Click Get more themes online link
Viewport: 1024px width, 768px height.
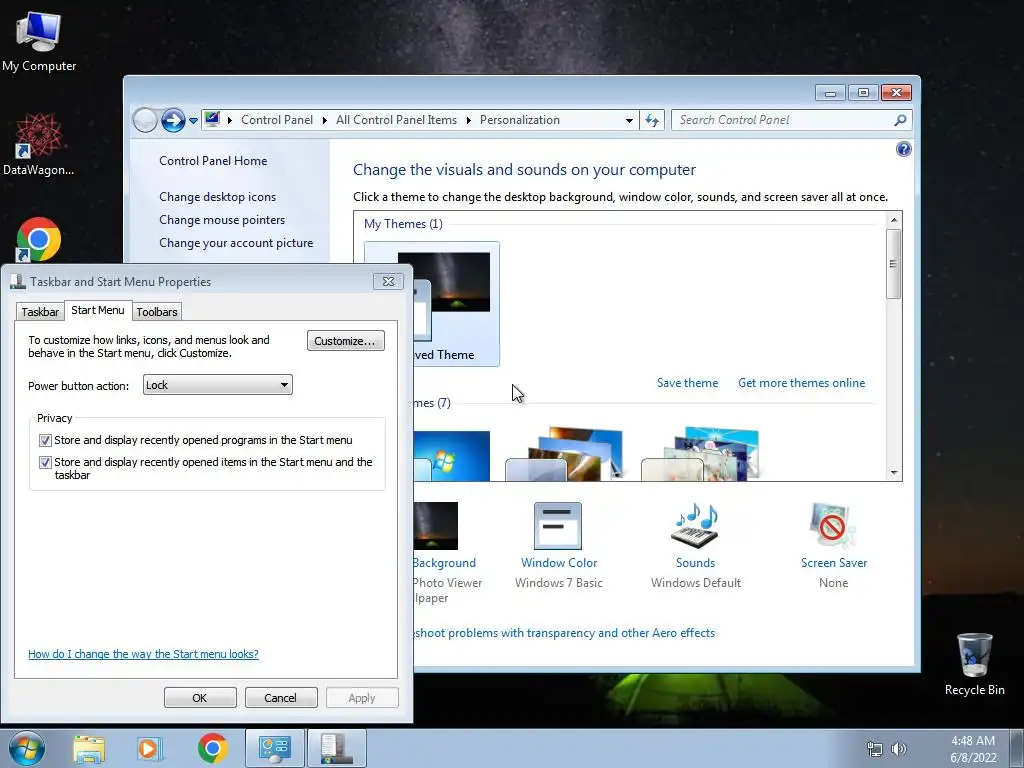[801, 383]
